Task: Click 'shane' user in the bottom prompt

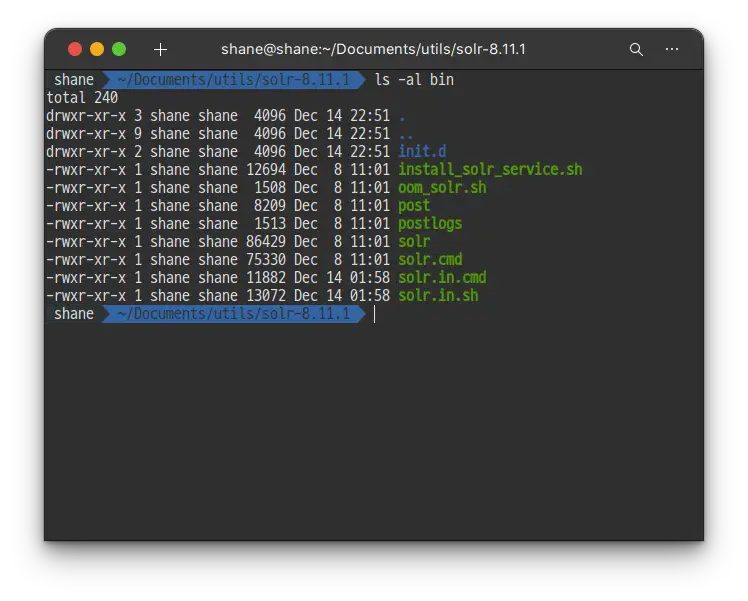Action: click(74, 314)
